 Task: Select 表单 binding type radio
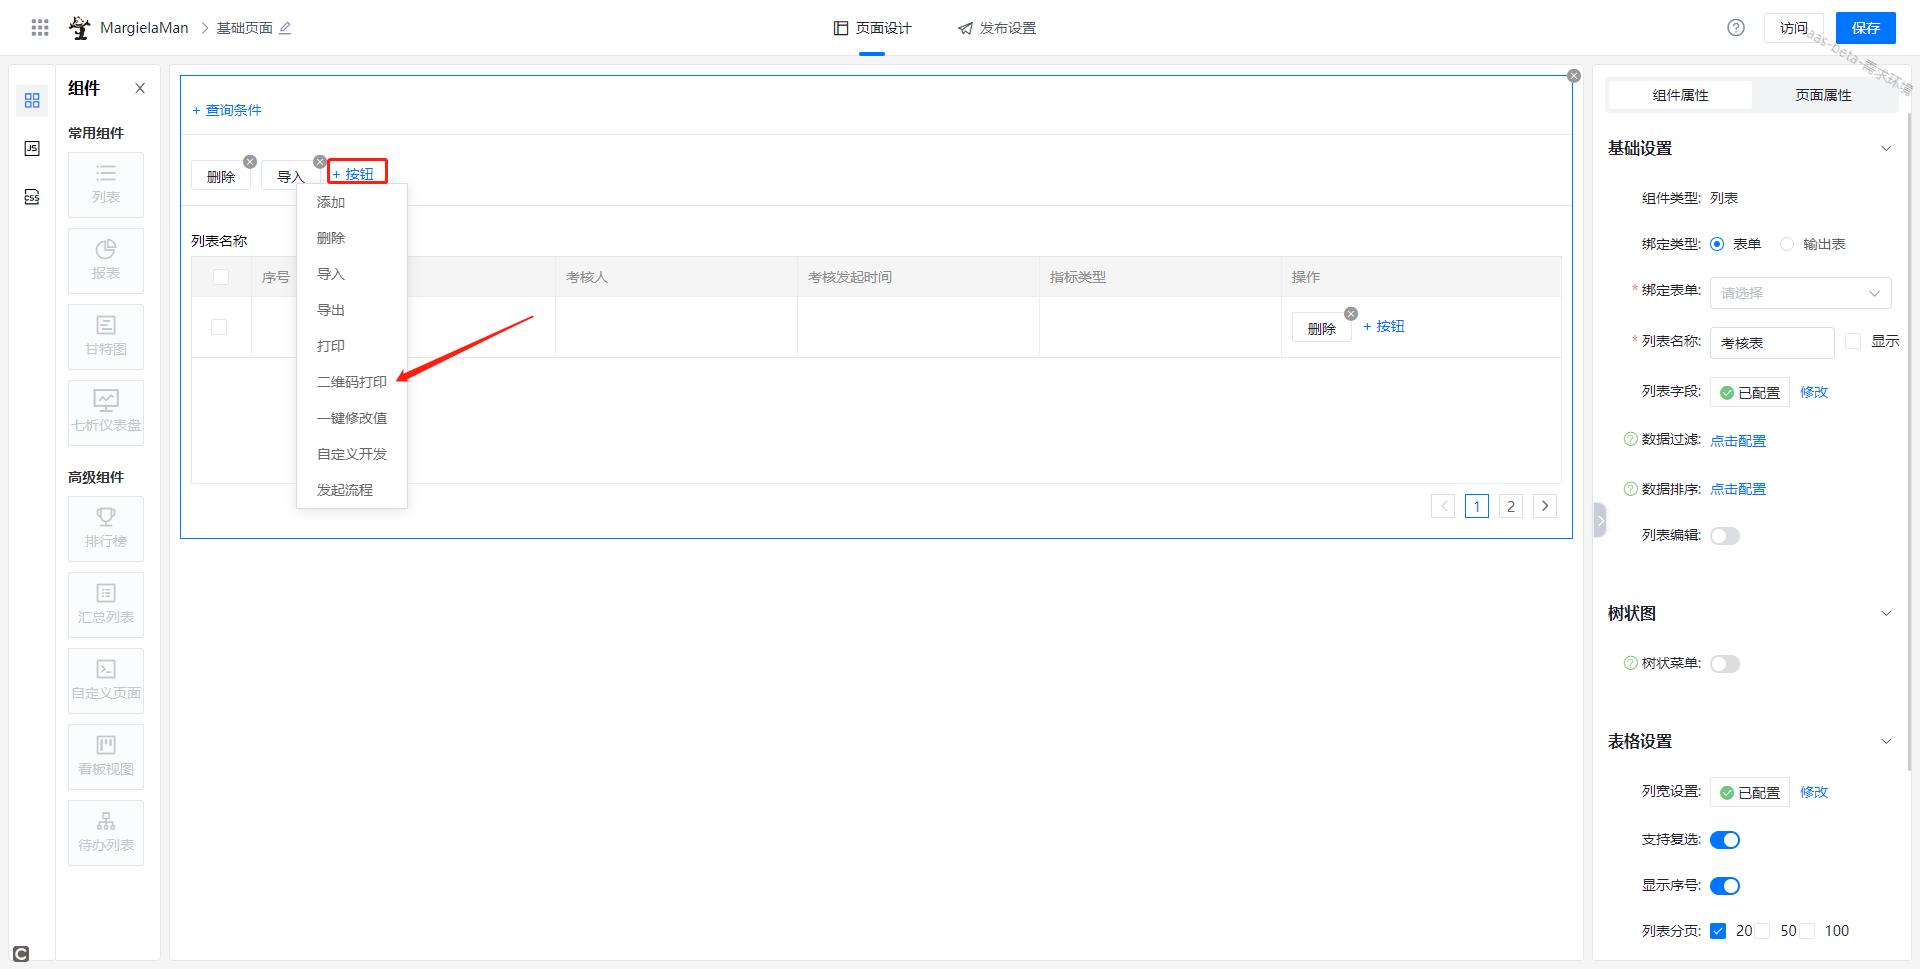pos(1717,244)
